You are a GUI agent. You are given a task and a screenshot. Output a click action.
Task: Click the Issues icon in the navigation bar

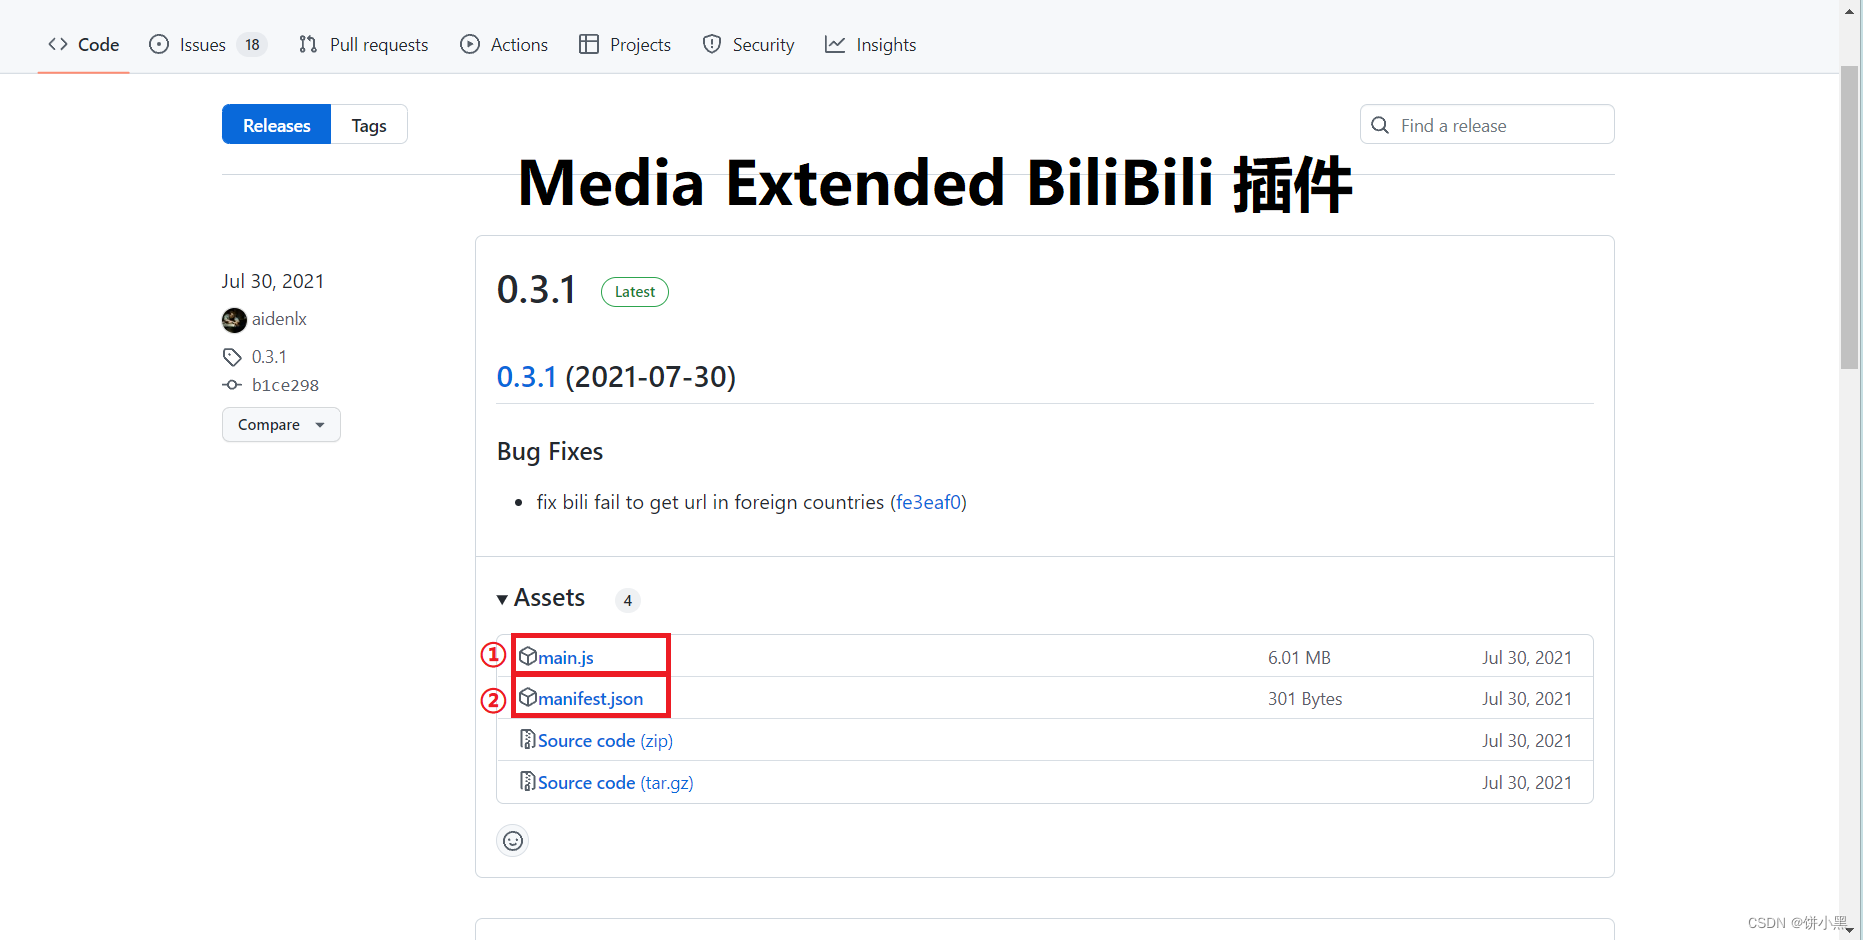159,44
